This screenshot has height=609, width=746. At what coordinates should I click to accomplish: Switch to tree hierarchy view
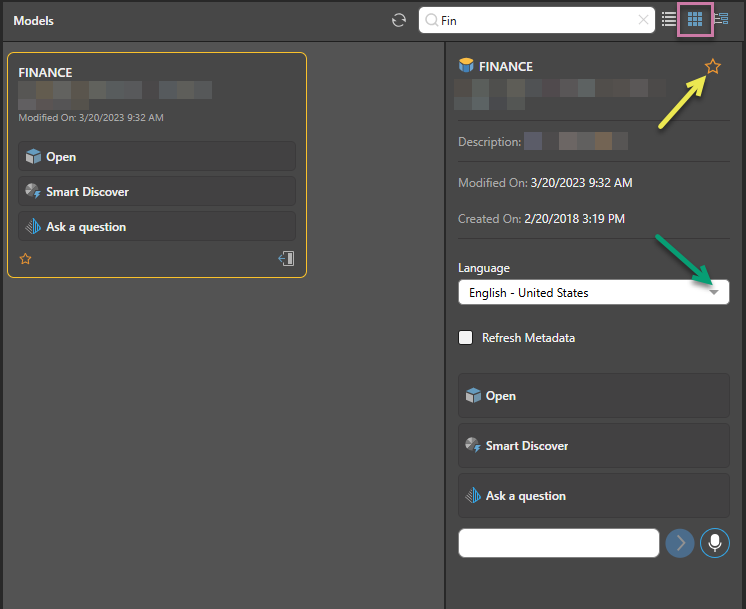click(721, 19)
